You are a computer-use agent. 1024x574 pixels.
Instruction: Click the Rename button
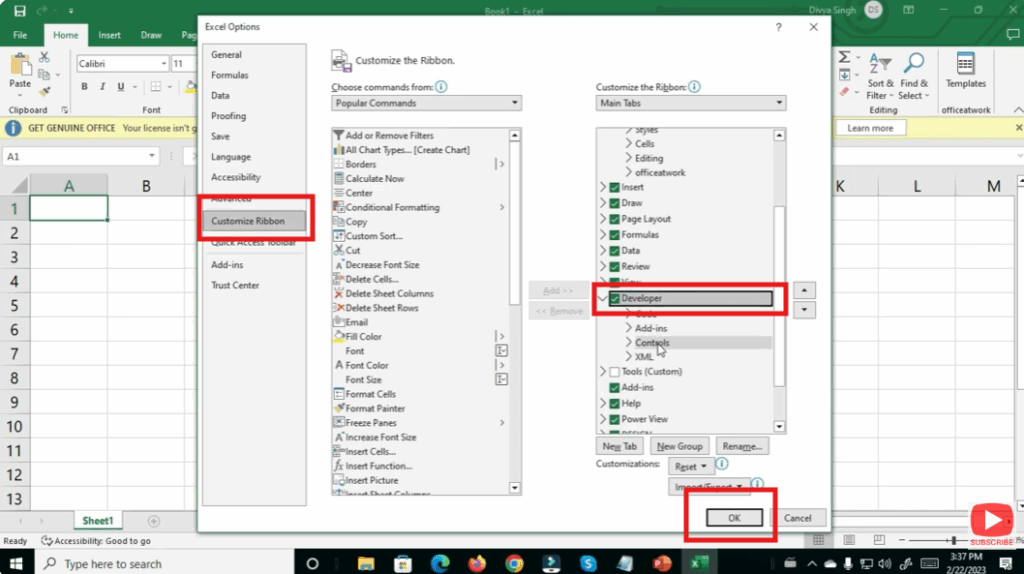click(x=742, y=446)
